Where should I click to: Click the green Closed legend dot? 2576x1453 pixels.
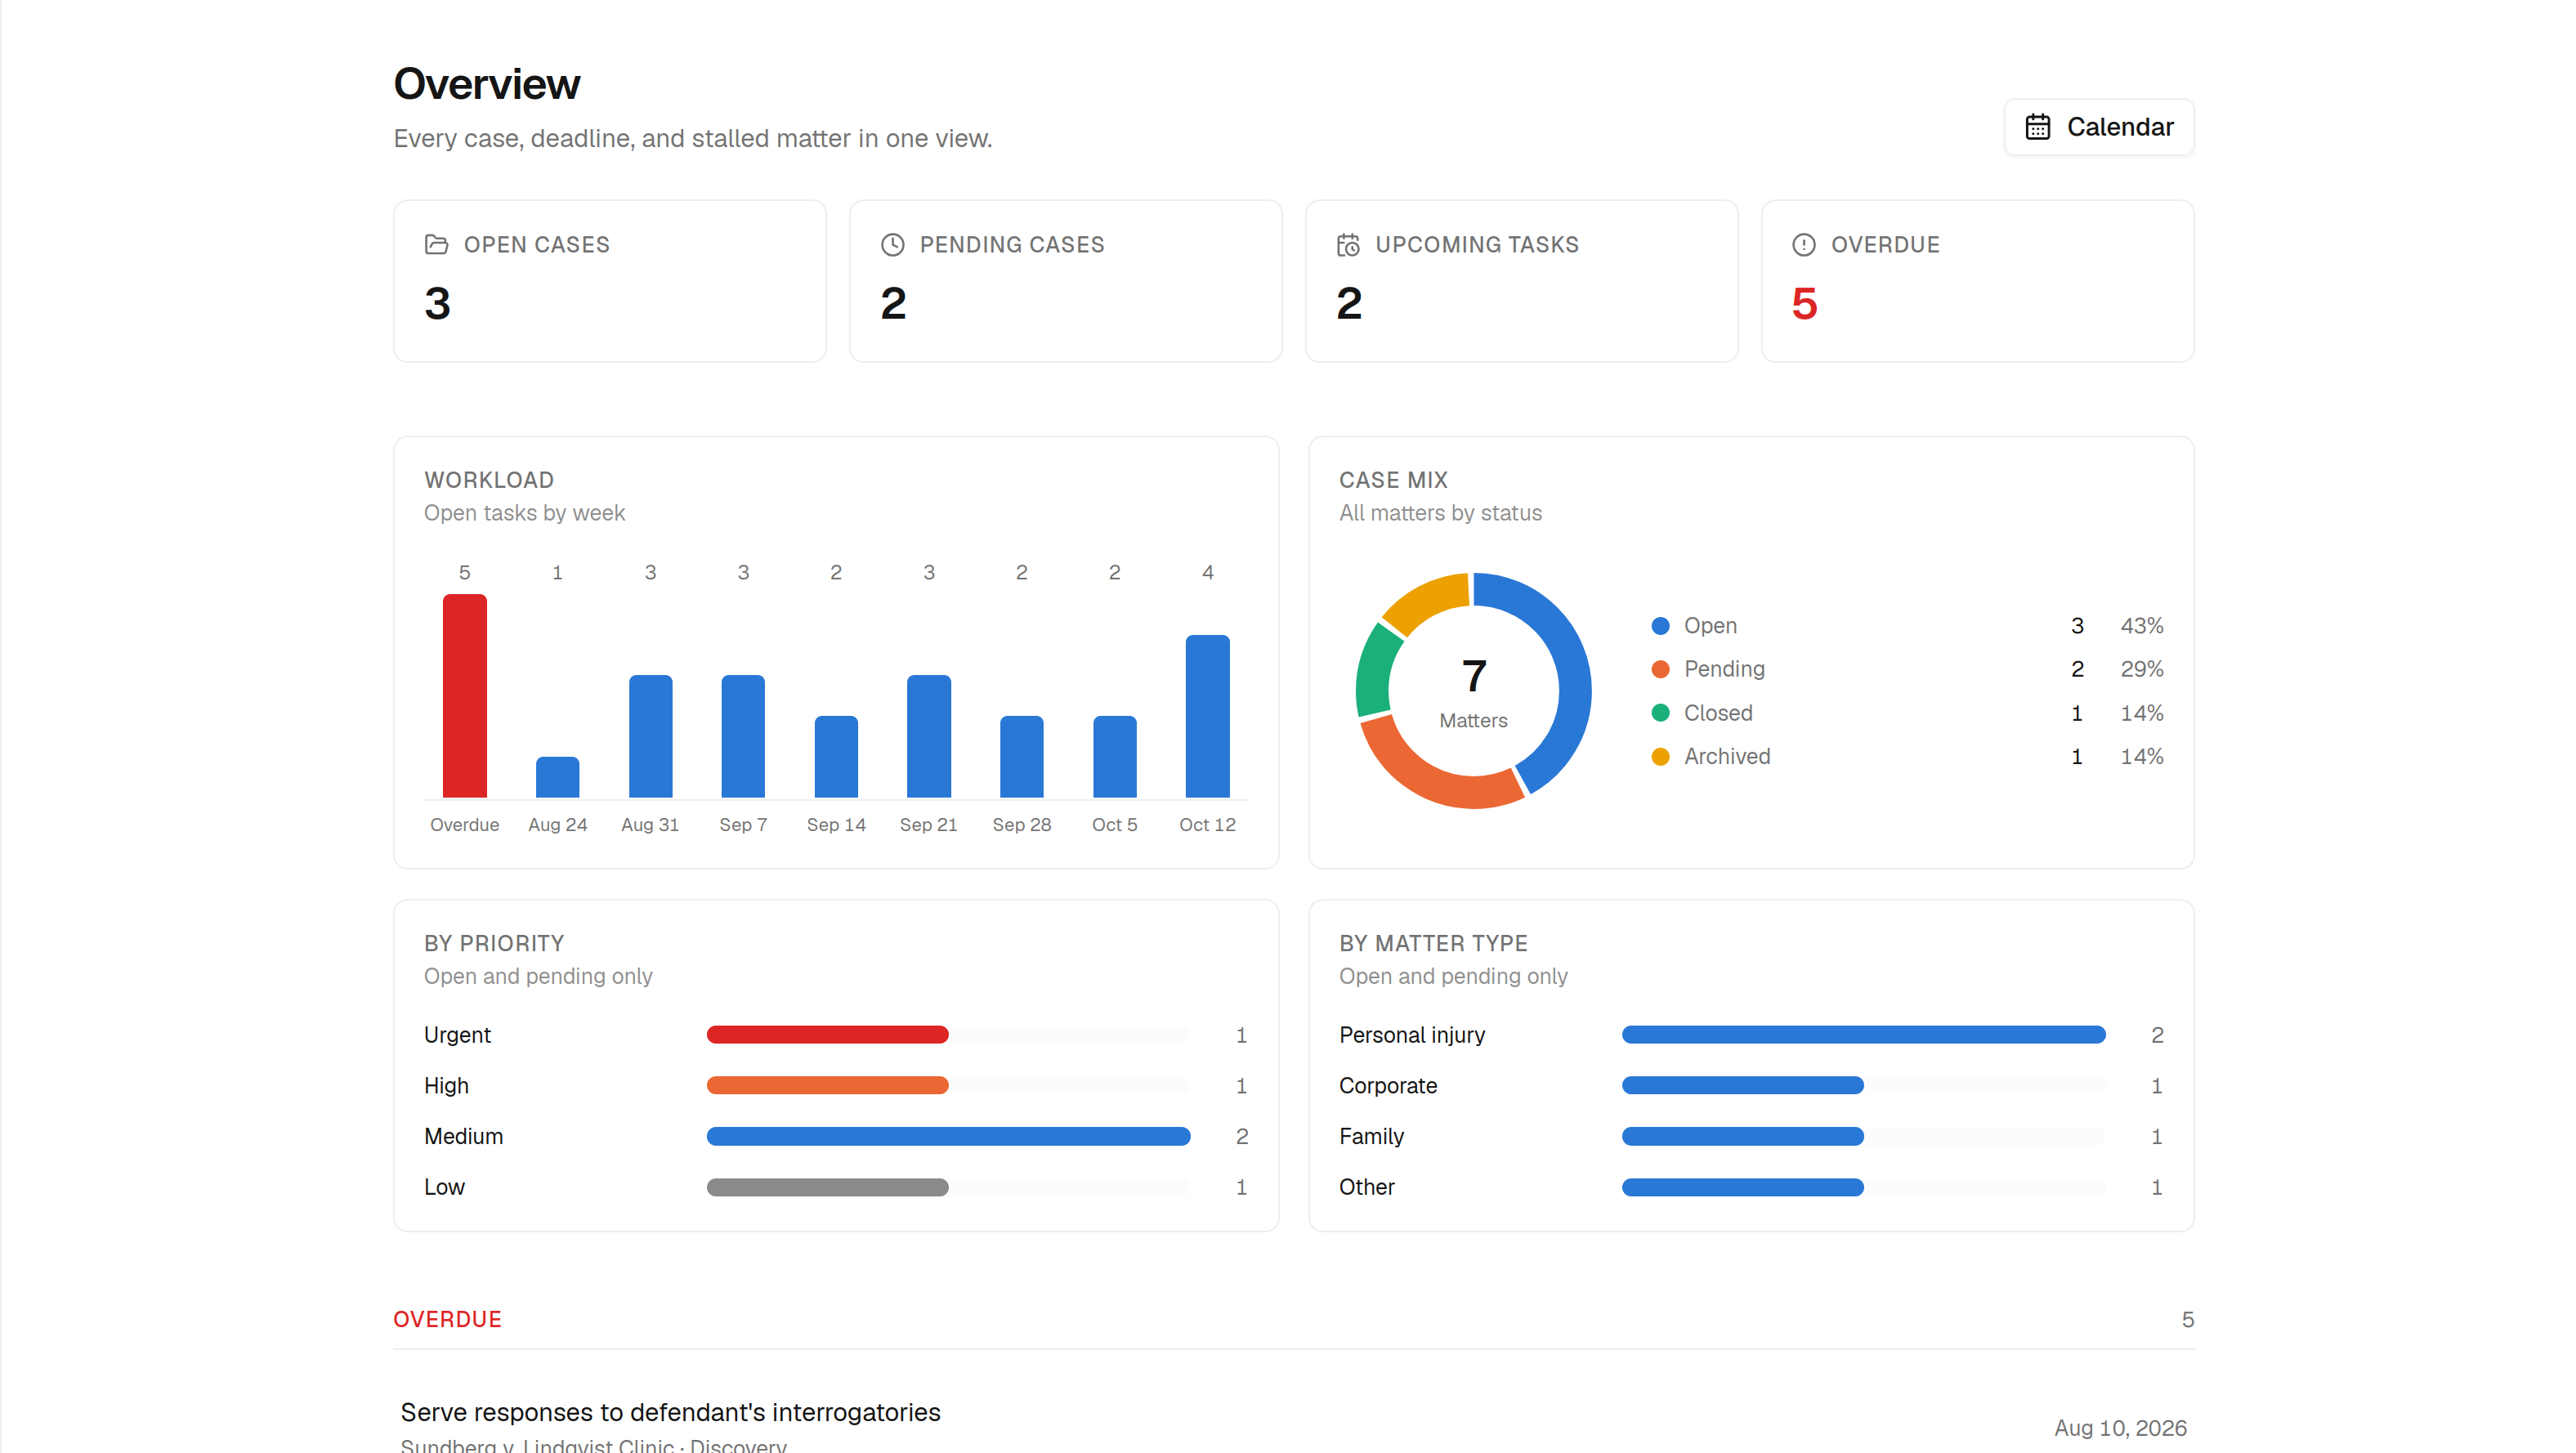click(x=1660, y=713)
